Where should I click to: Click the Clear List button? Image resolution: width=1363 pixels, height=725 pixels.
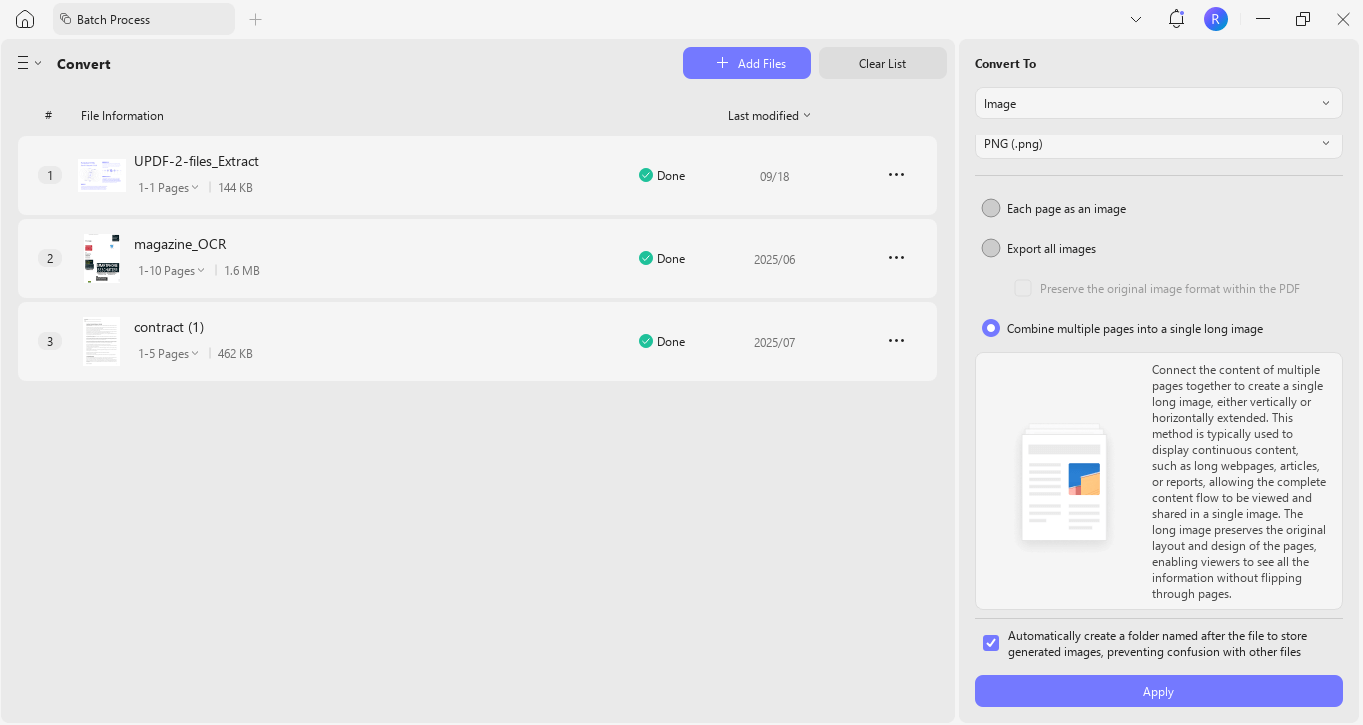[882, 63]
